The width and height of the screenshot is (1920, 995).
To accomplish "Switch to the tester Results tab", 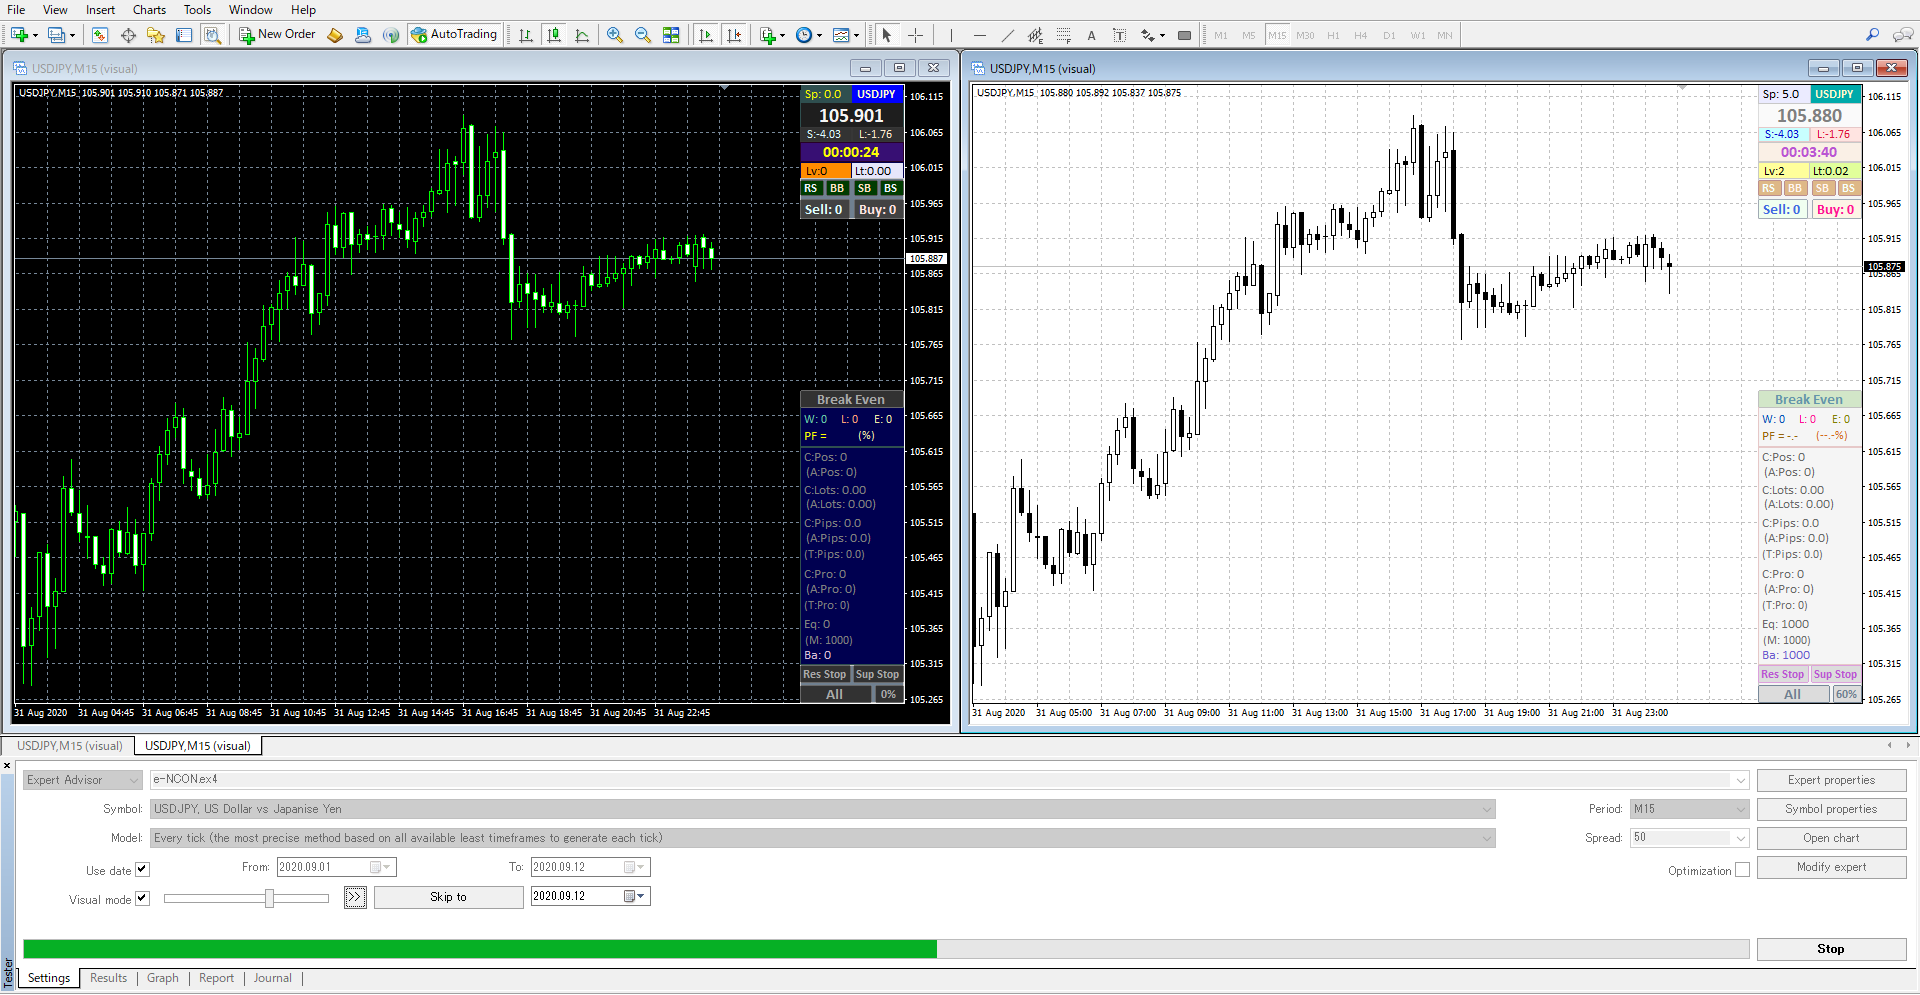I will pos(108,978).
